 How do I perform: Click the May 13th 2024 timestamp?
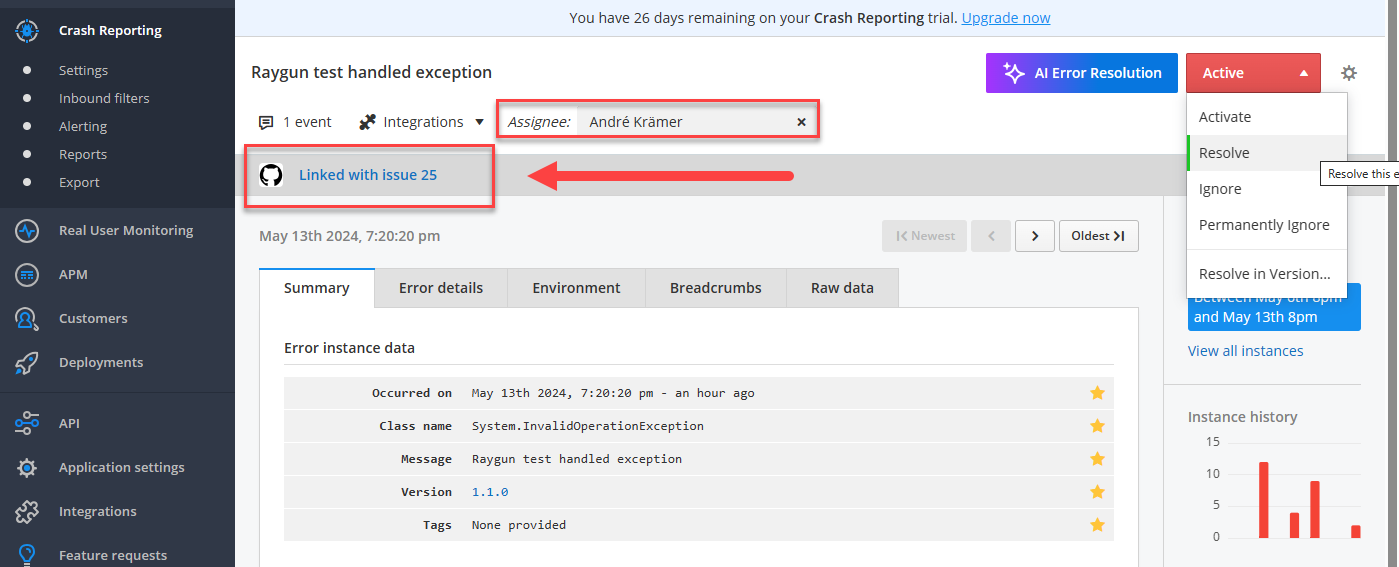(349, 236)
